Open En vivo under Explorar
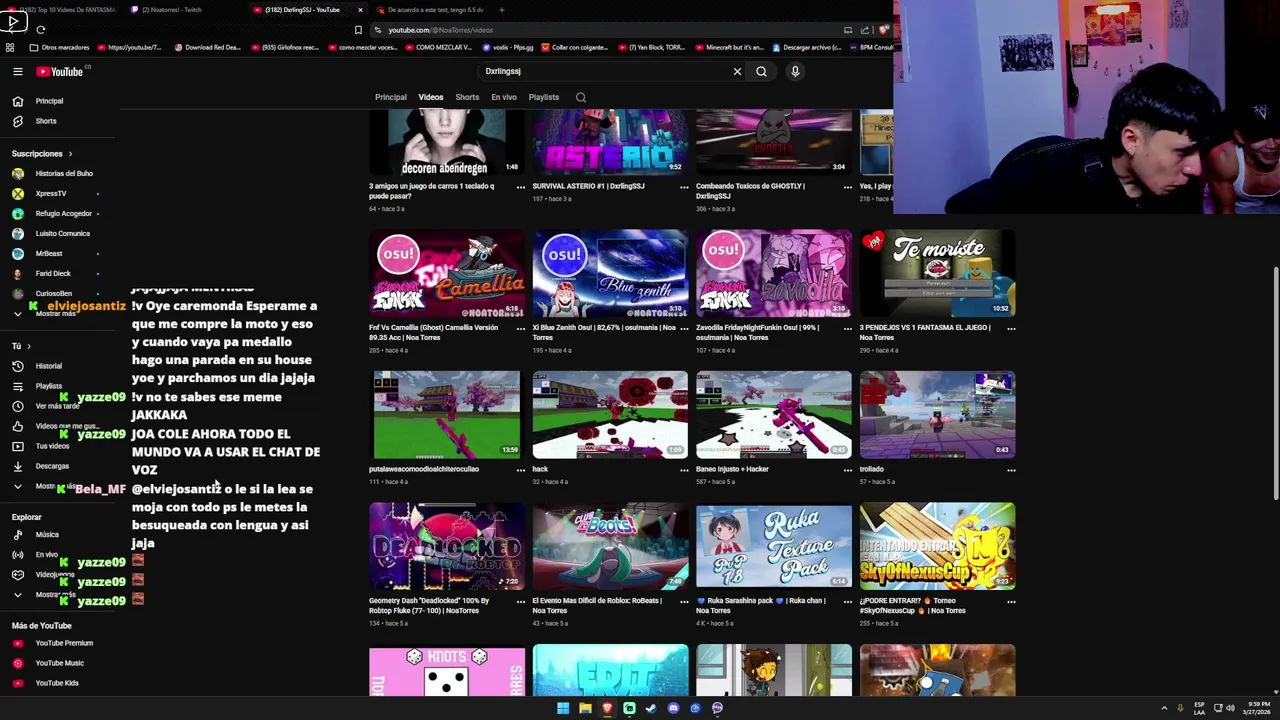 [46, 555]
